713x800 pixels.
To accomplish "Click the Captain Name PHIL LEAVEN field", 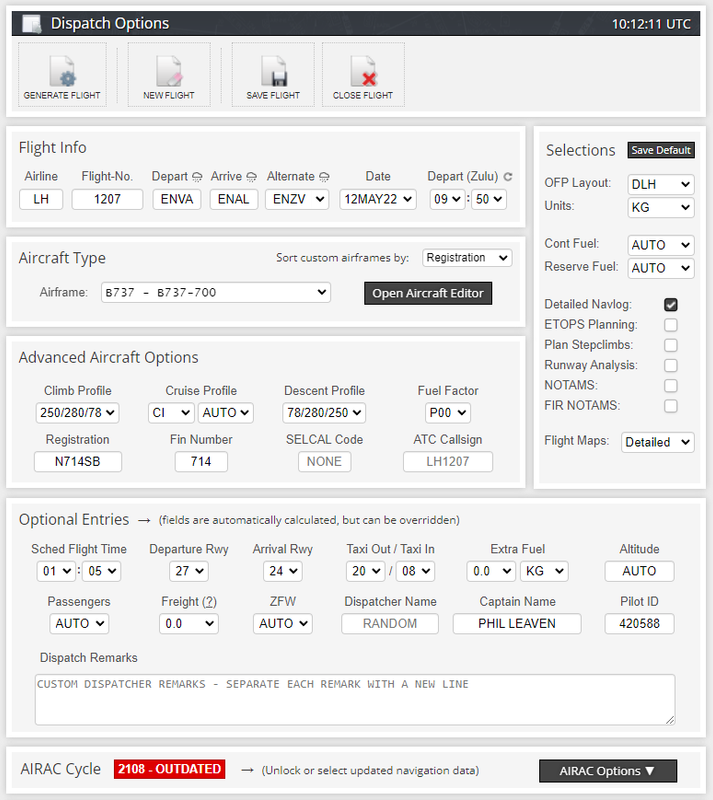I will [x=517, y=623].
